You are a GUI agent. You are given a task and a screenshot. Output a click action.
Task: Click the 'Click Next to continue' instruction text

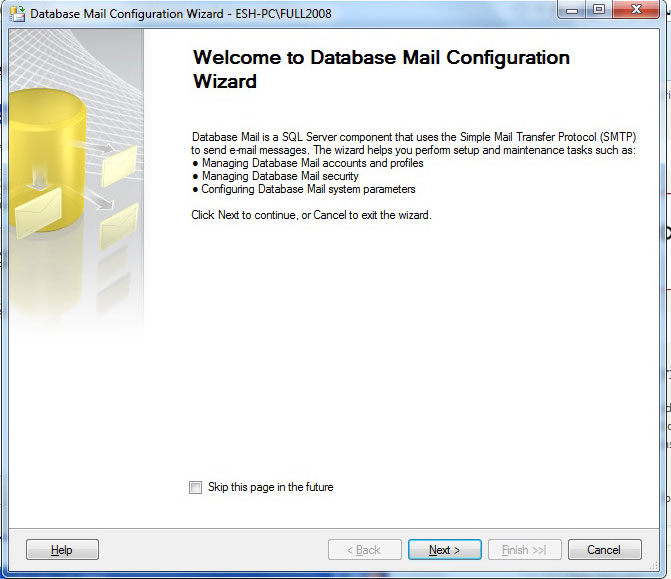point(310,215)
